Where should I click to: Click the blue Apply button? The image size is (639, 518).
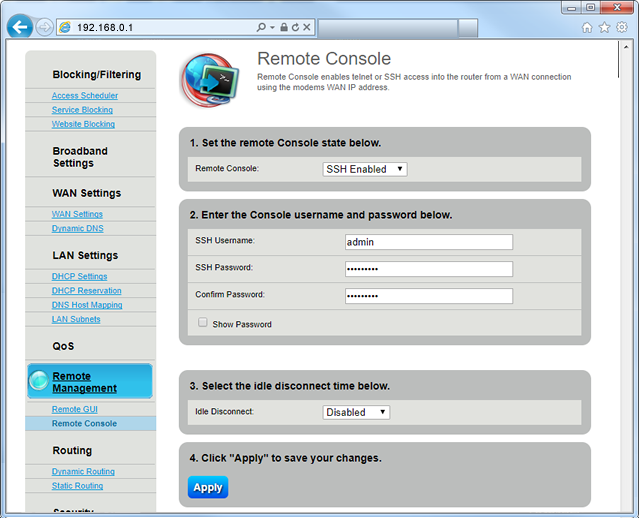click(x=208, y=487)
